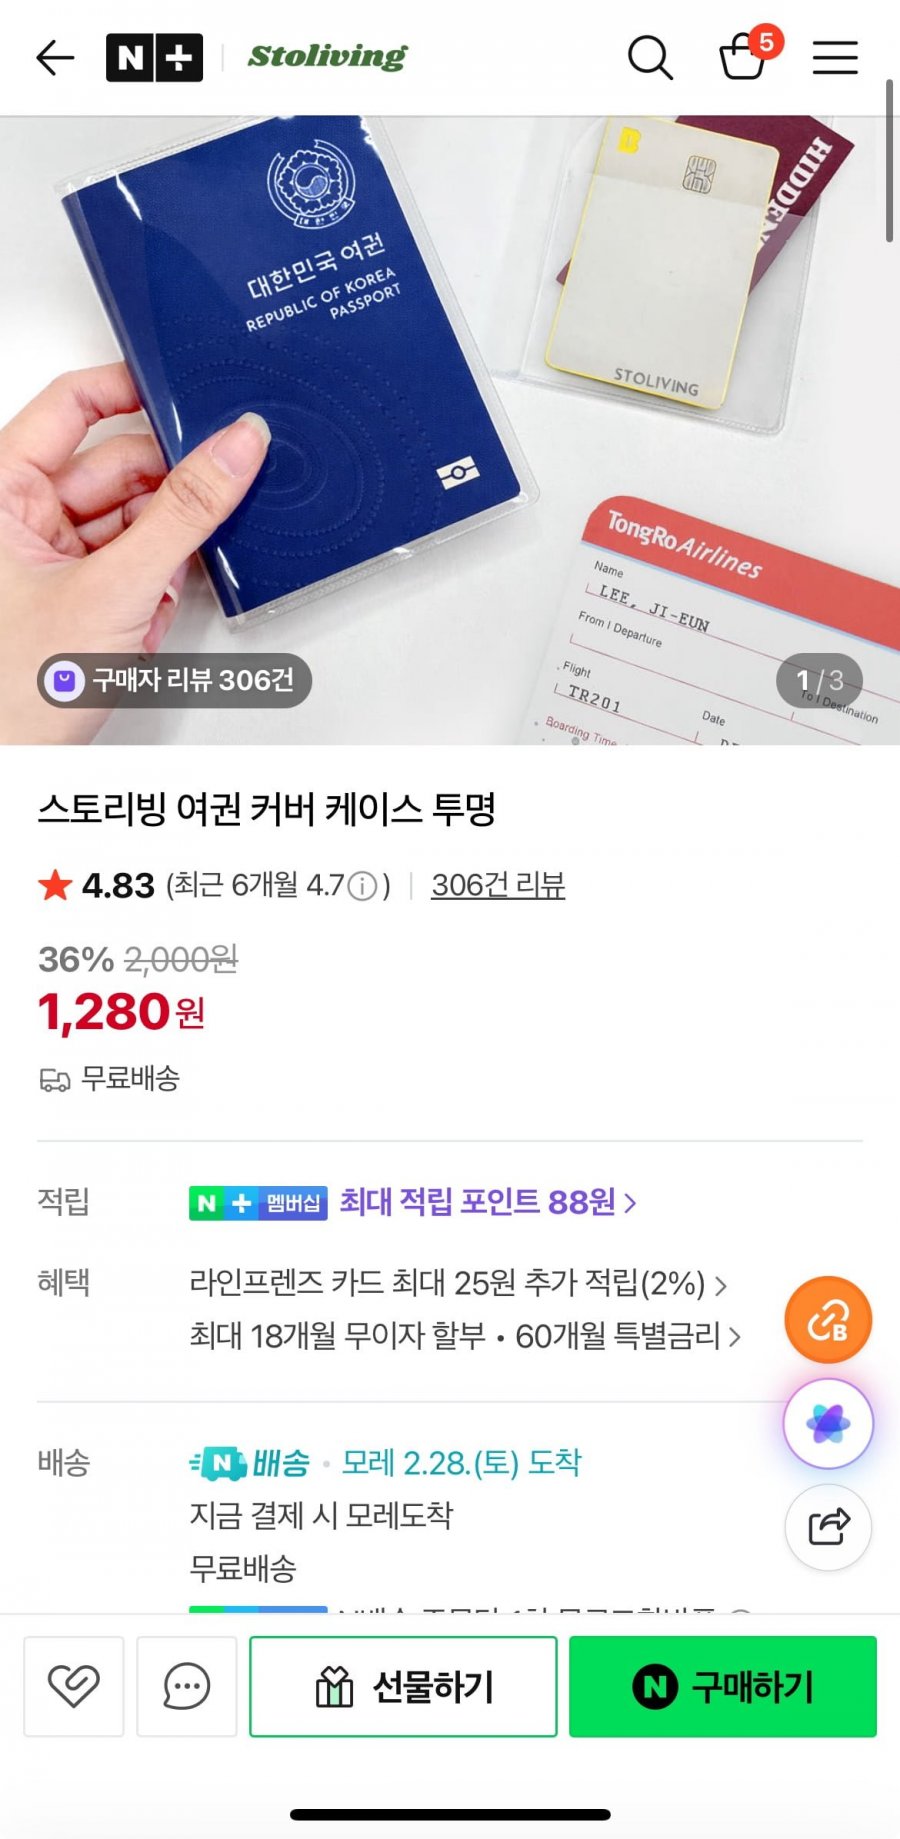Click the rating info circle icon
900x1839 pixels.
point(363,886)
